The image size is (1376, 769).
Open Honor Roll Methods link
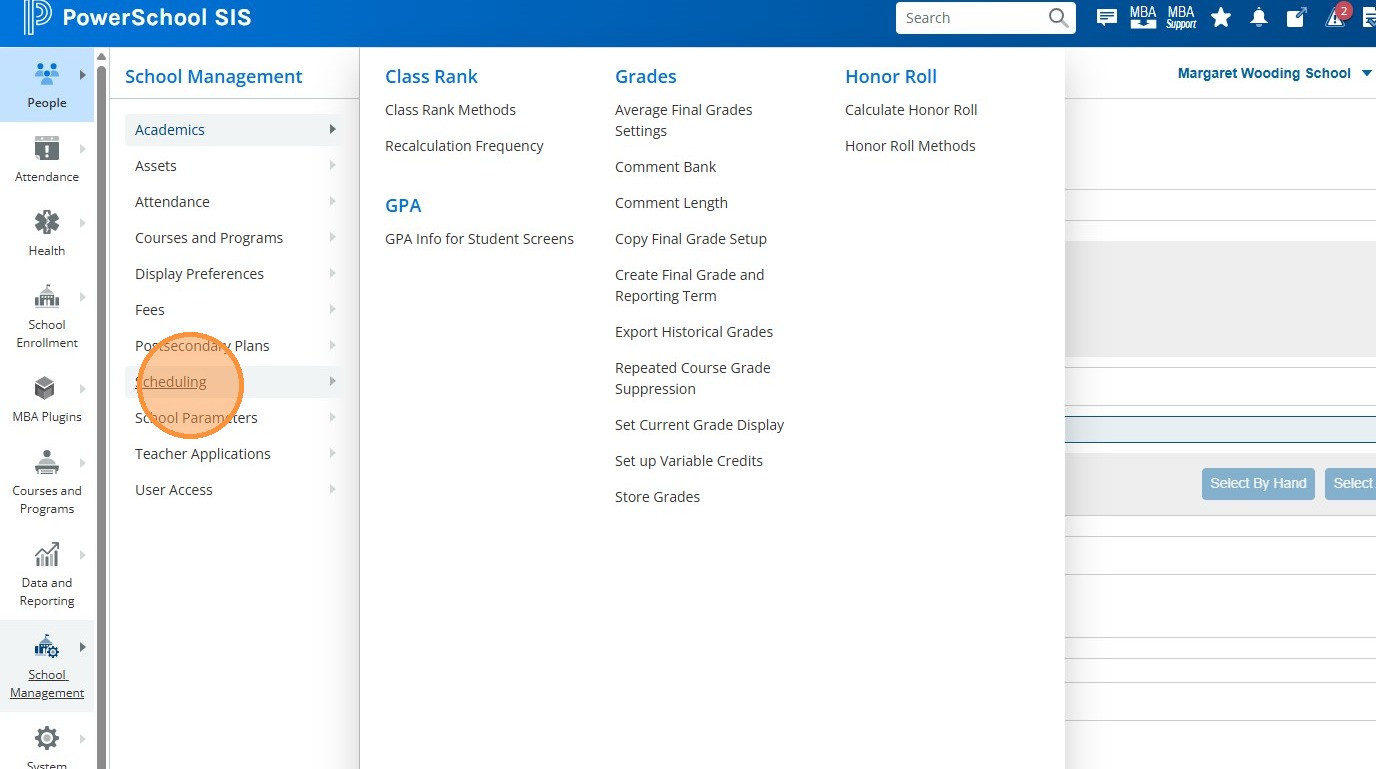pos(910,146)
